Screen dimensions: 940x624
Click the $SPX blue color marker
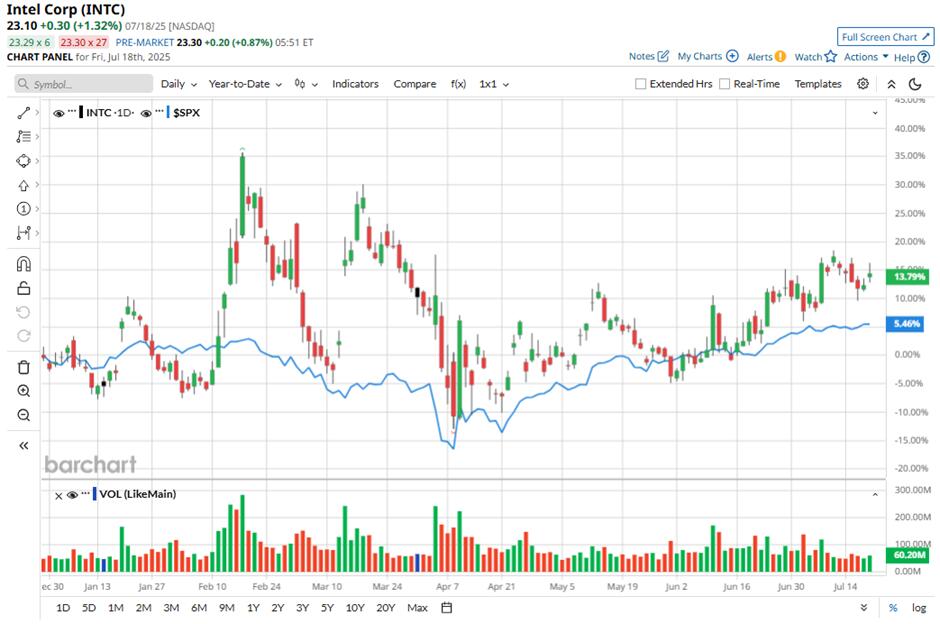tap(168, 112)
